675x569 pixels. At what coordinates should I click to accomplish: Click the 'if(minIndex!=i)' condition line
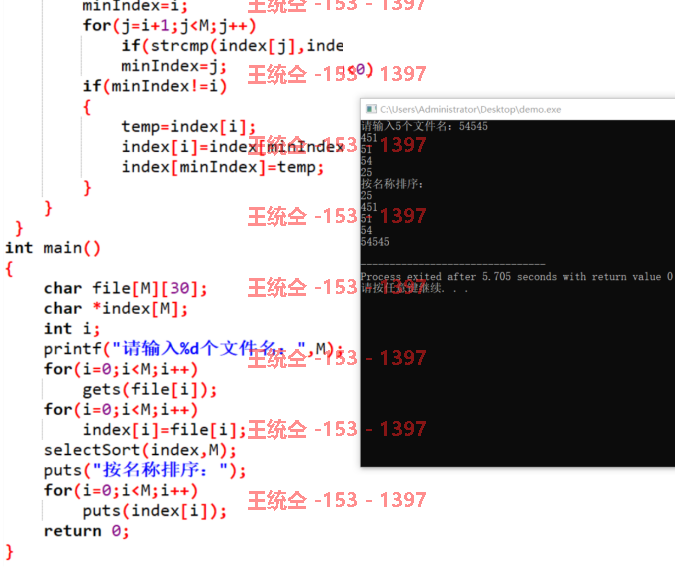pos(155,87)
